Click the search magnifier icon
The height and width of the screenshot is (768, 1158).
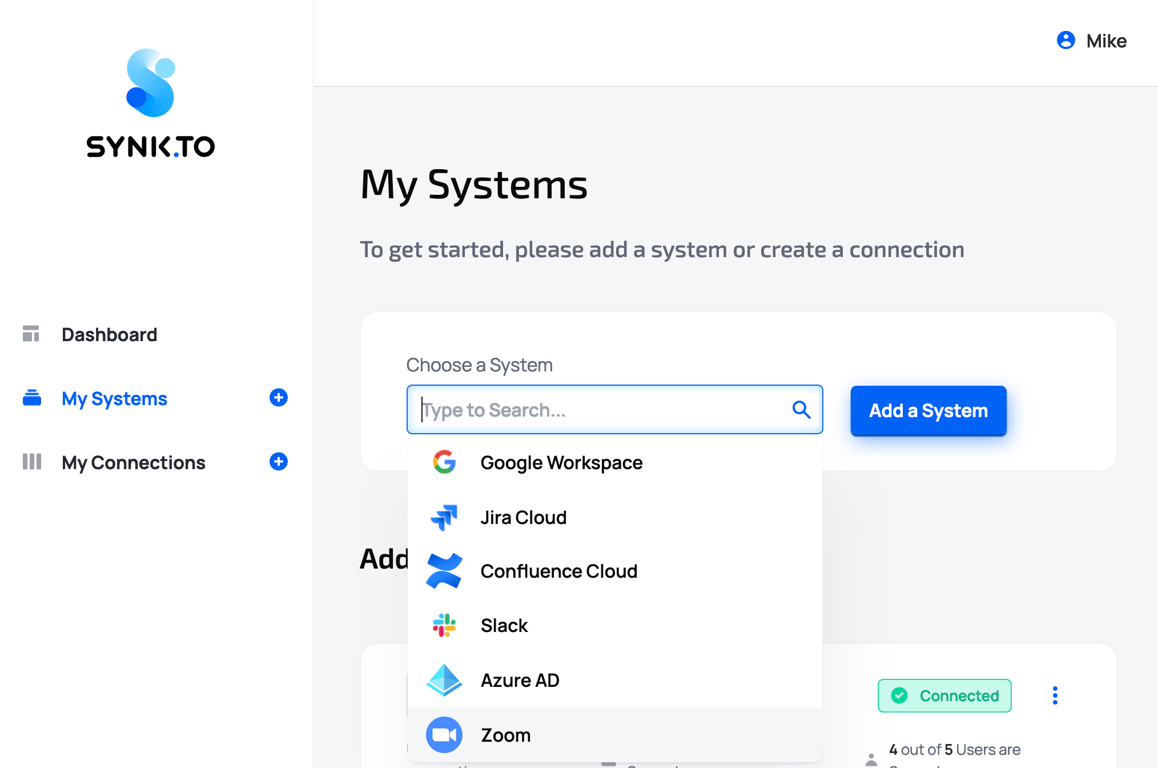pos(801,409)
